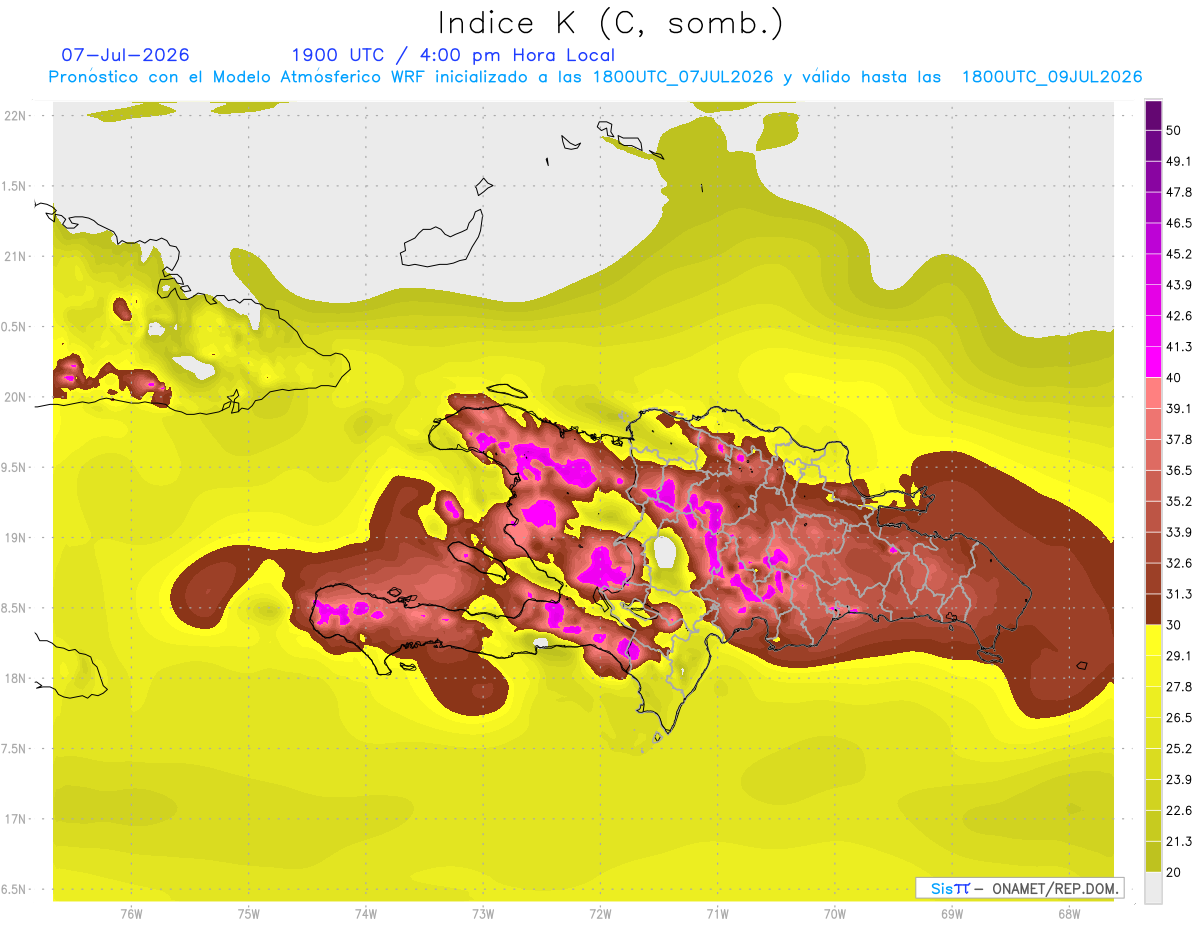Click the map title "Indice K (C, somb.)"
The height and width of the screenshot is (927, 1200).
pos(610,22)
